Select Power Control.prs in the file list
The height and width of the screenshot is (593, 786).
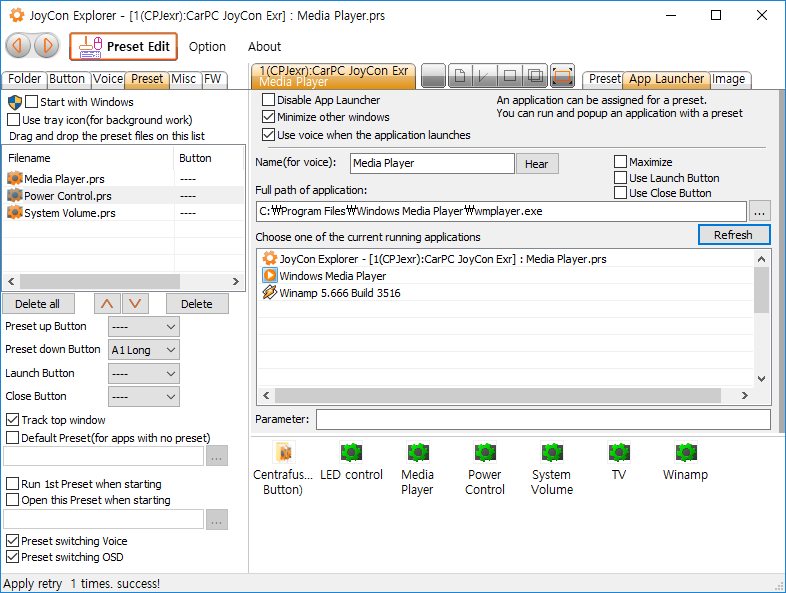coord(123,196)
